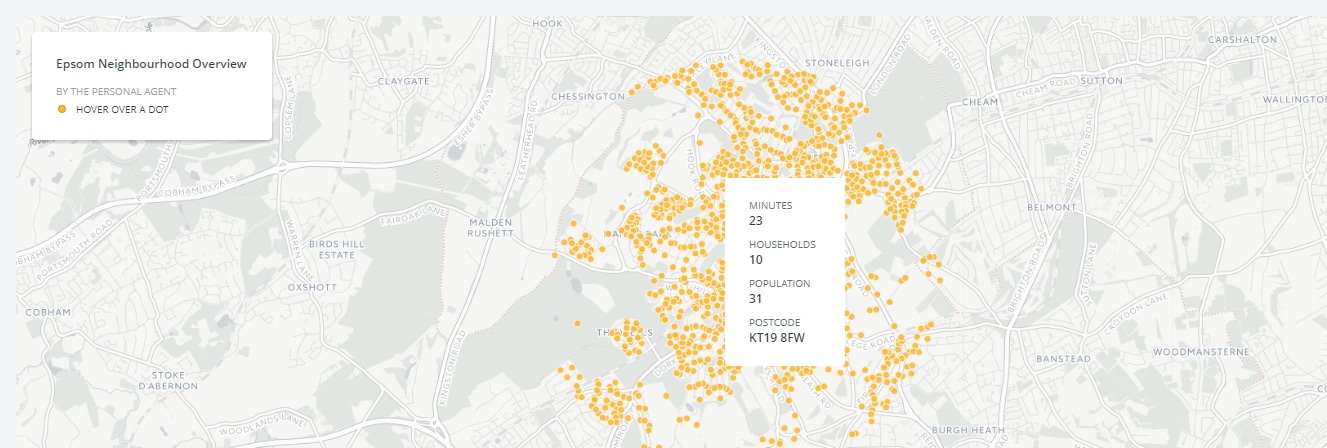
Task: Click the 'By The Personal Agent' subtitle
Action: coord(116,91)
